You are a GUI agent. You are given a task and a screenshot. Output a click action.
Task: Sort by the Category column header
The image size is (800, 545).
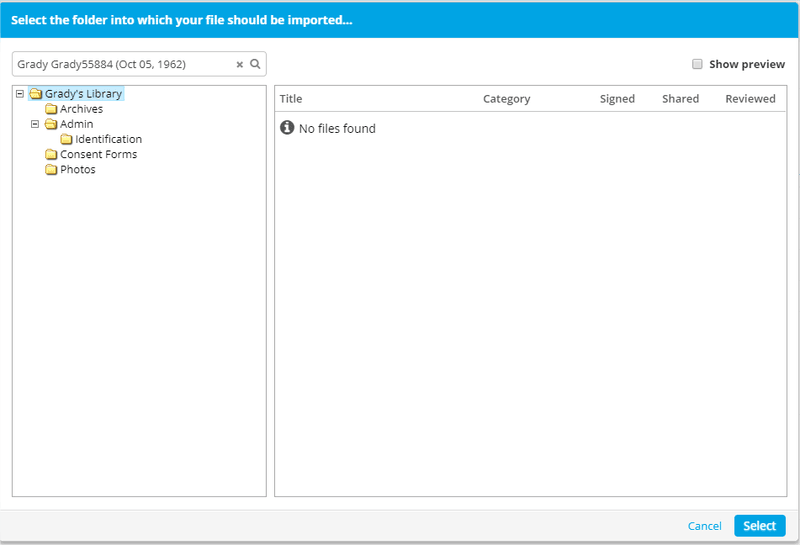(507, 99)
